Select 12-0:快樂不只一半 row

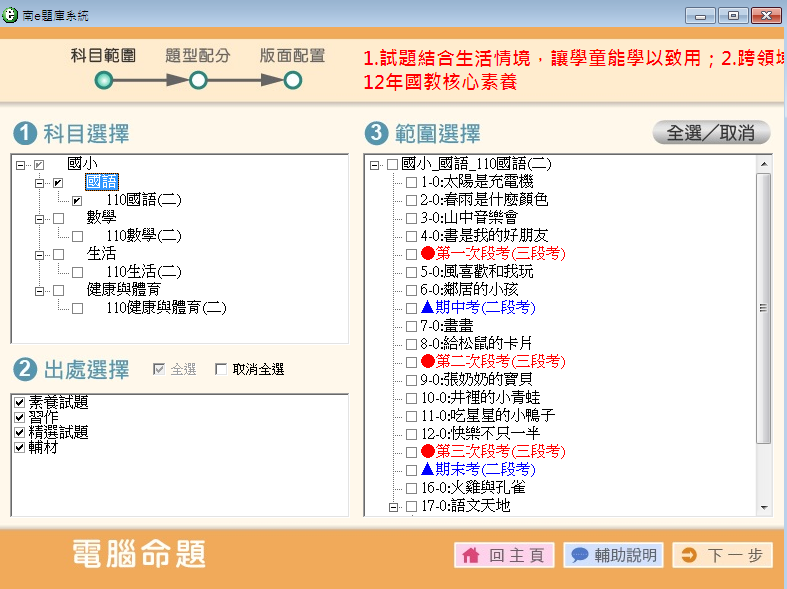pyautogui.click(x=480, y=434)
